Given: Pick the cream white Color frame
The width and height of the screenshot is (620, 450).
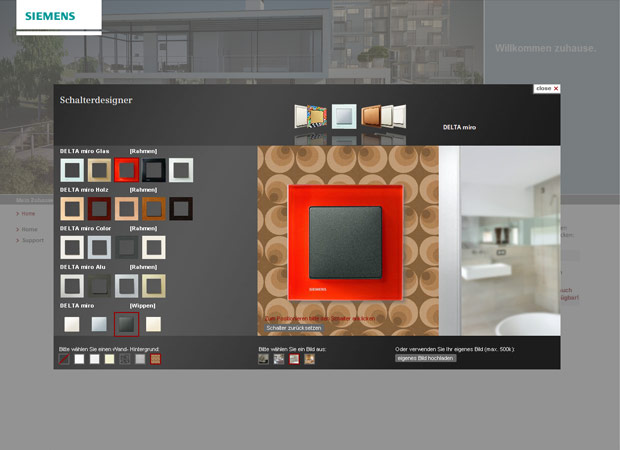Looking at the screenshot, I should pyautogui.click(x=154, y=248).
